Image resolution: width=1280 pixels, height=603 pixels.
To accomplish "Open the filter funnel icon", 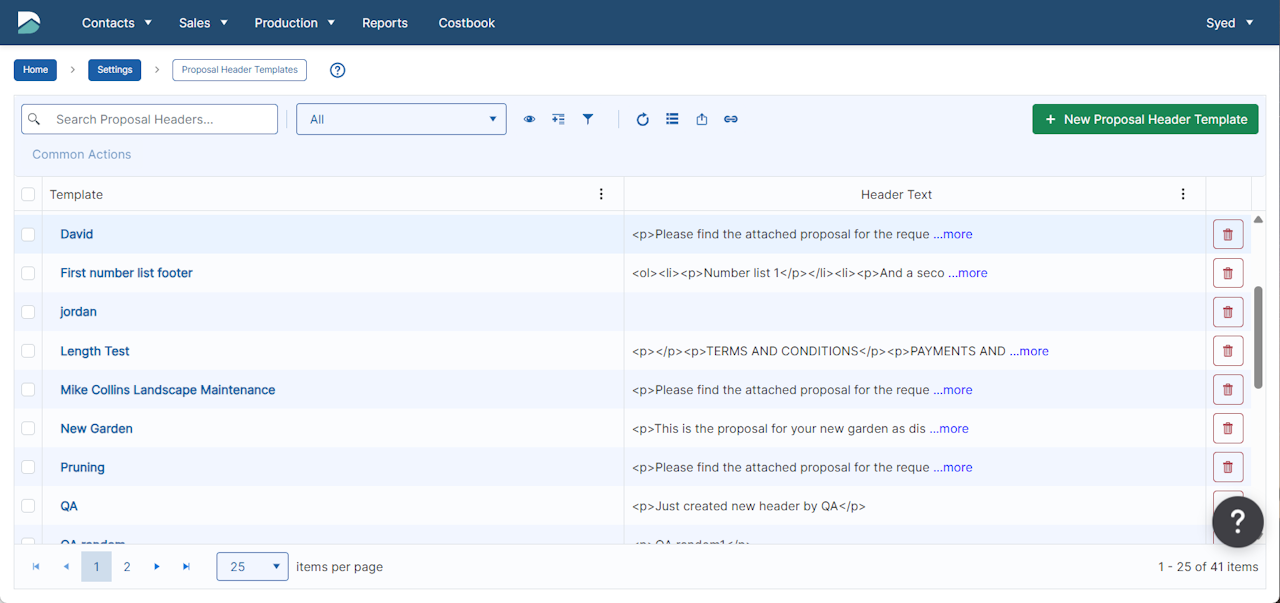I will click(x=588, y=119).
